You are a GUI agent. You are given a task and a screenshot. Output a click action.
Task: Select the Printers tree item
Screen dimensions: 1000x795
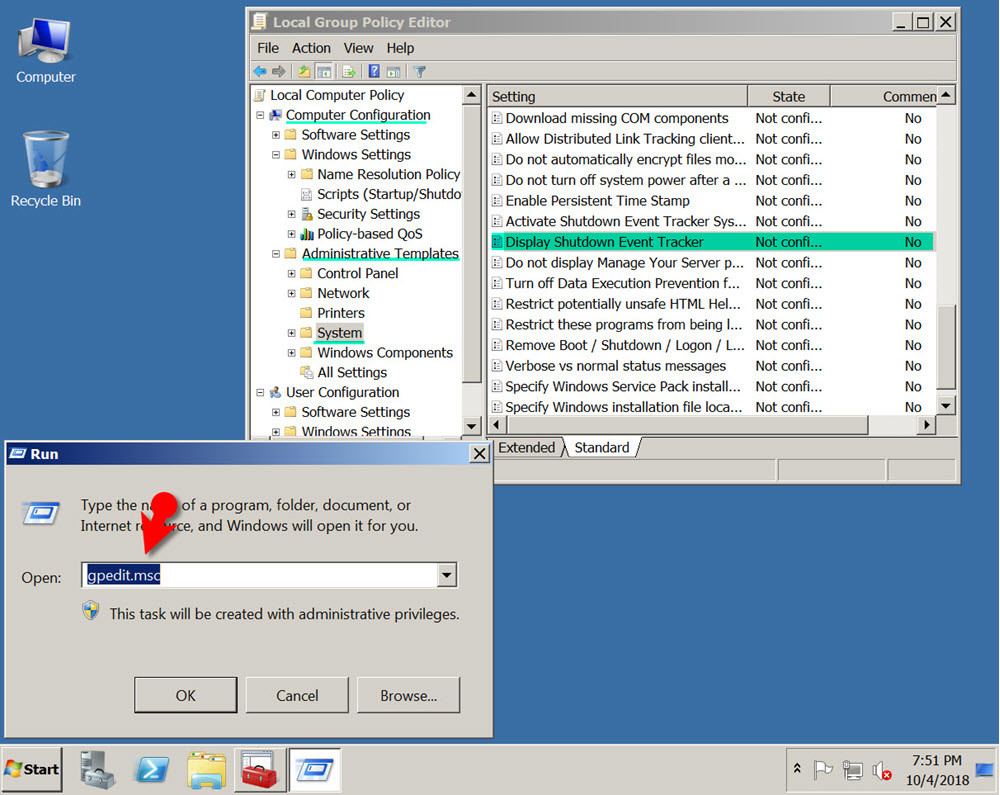coord(341,313)
